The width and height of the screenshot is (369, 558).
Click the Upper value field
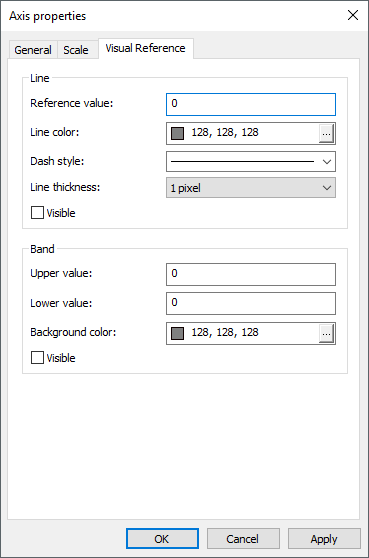tap(251, 274)
